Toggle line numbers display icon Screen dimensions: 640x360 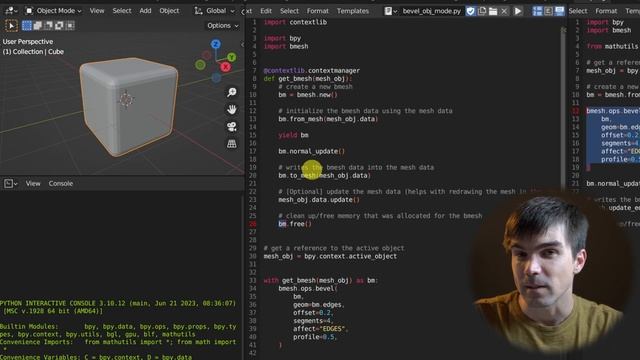coord(537,11)
